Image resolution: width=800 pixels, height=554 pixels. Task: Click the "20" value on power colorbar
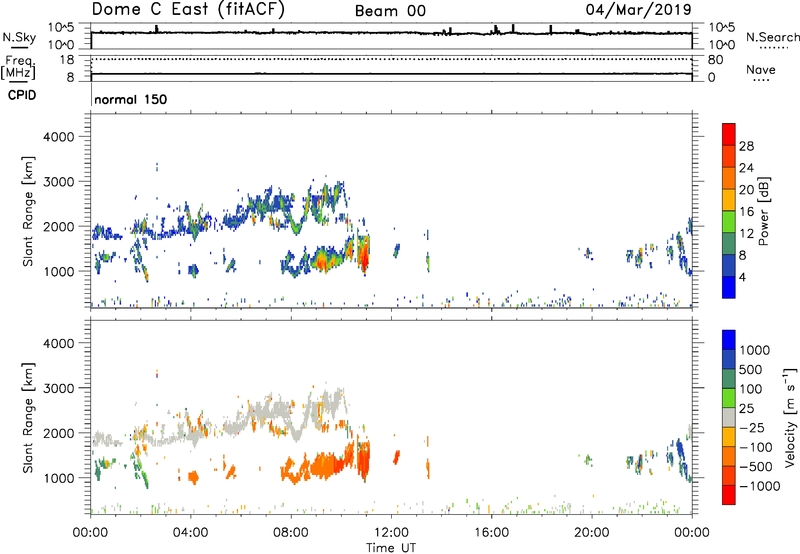[x=746, y=190]
